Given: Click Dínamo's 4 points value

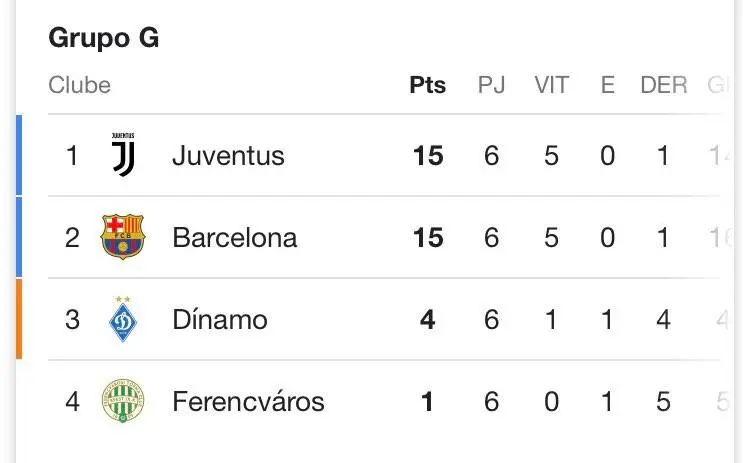Looking at the screenshot, I should click(x=428, y=320).
